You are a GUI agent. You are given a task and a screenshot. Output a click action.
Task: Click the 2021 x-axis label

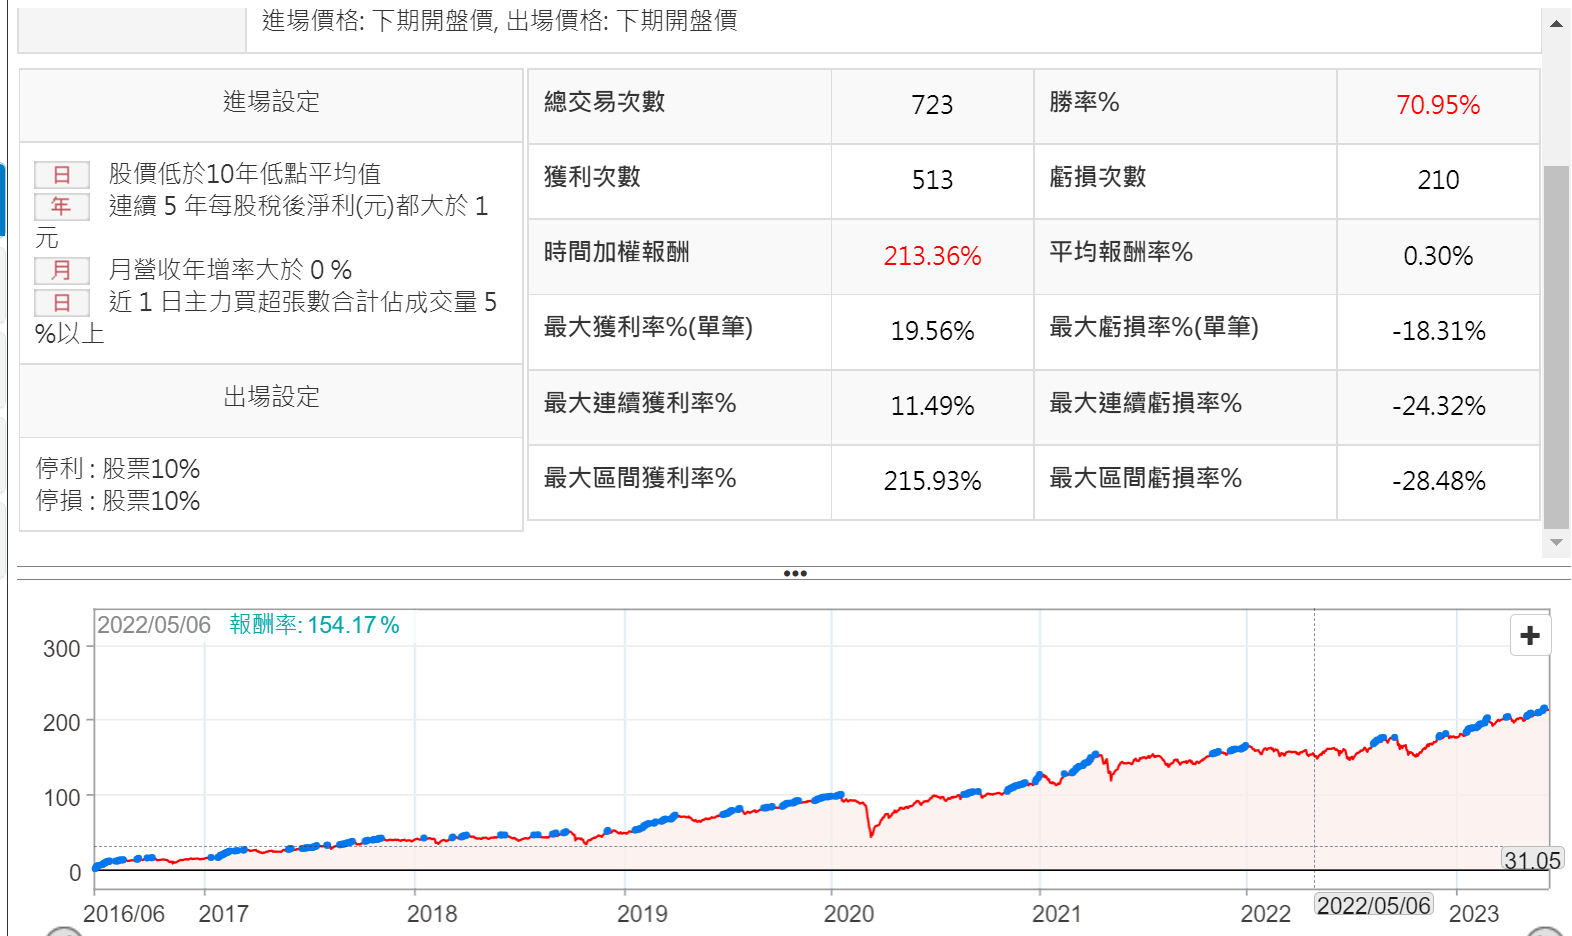1057,914
